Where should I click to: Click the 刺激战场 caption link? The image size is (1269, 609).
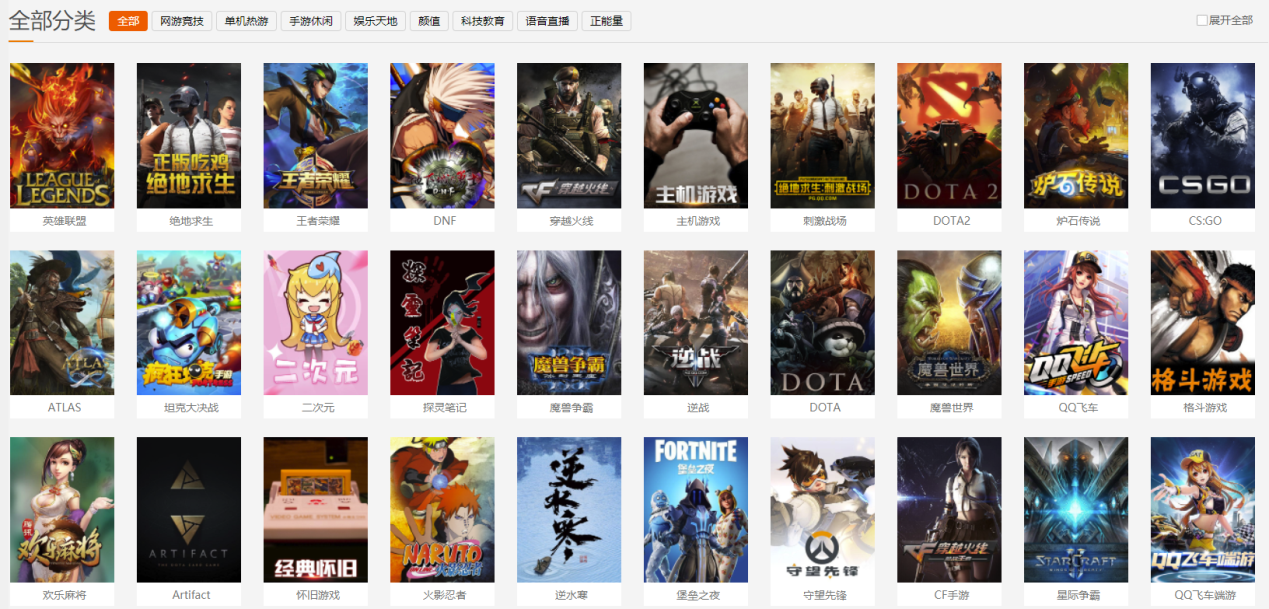point(825,221)
